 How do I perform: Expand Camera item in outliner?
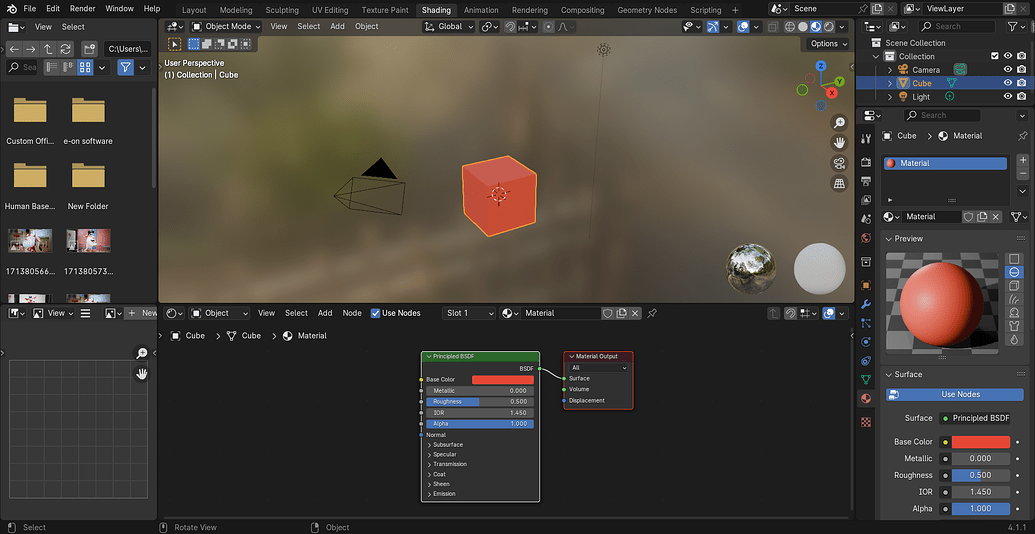pyautogui.click(x=890, y=69)
